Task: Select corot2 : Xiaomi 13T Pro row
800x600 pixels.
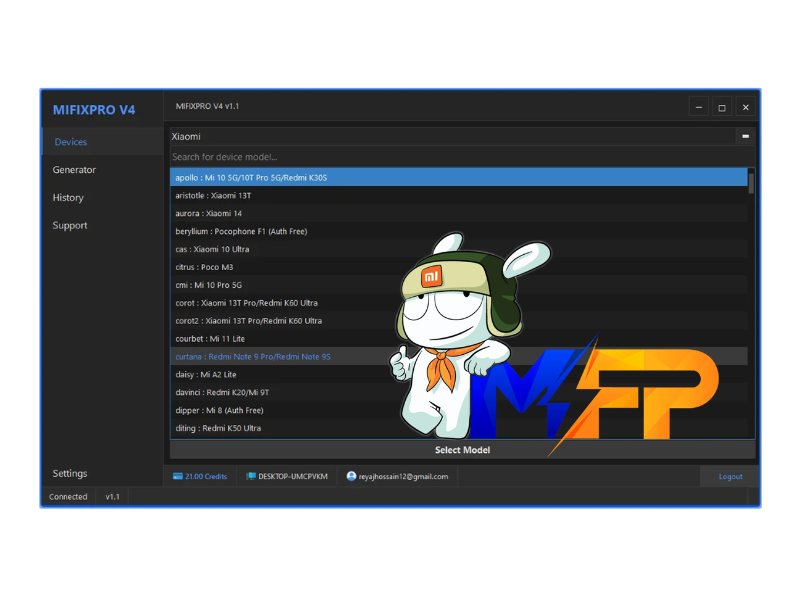Action: tap(459, 320)
